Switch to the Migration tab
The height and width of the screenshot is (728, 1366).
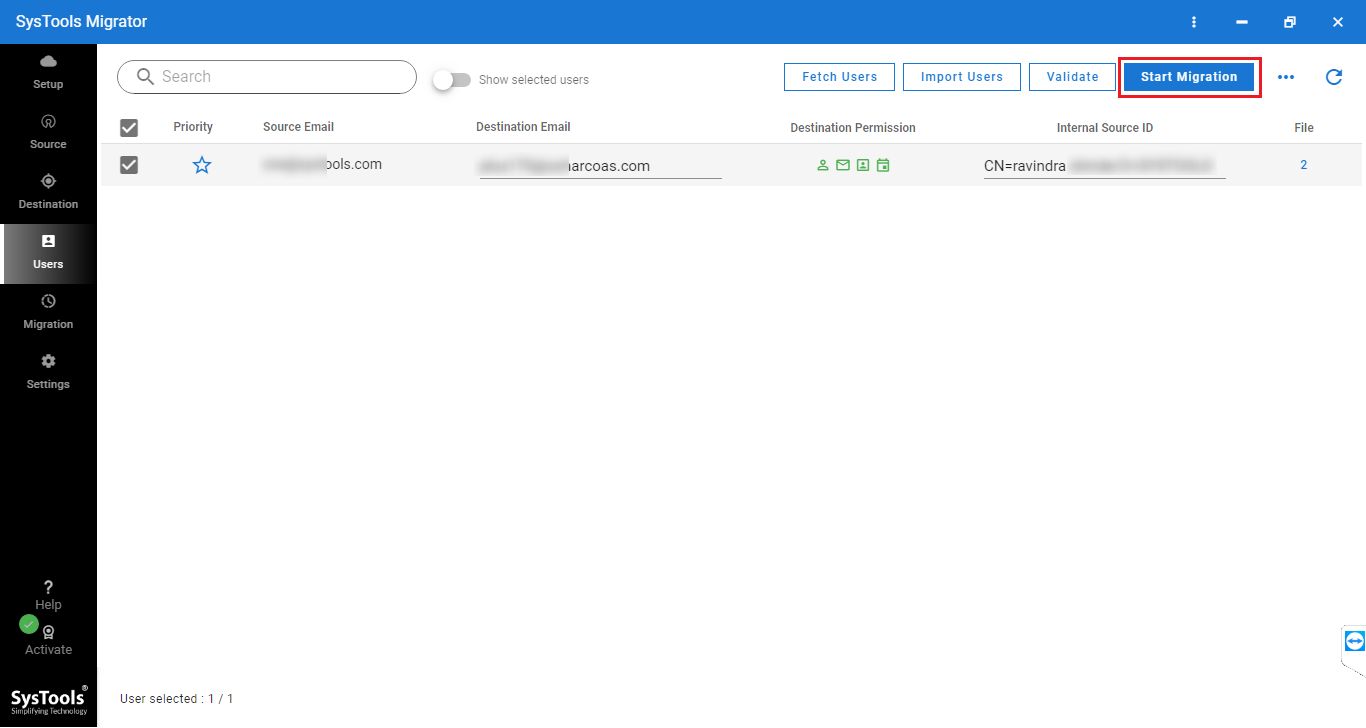[x=48, y=311]
